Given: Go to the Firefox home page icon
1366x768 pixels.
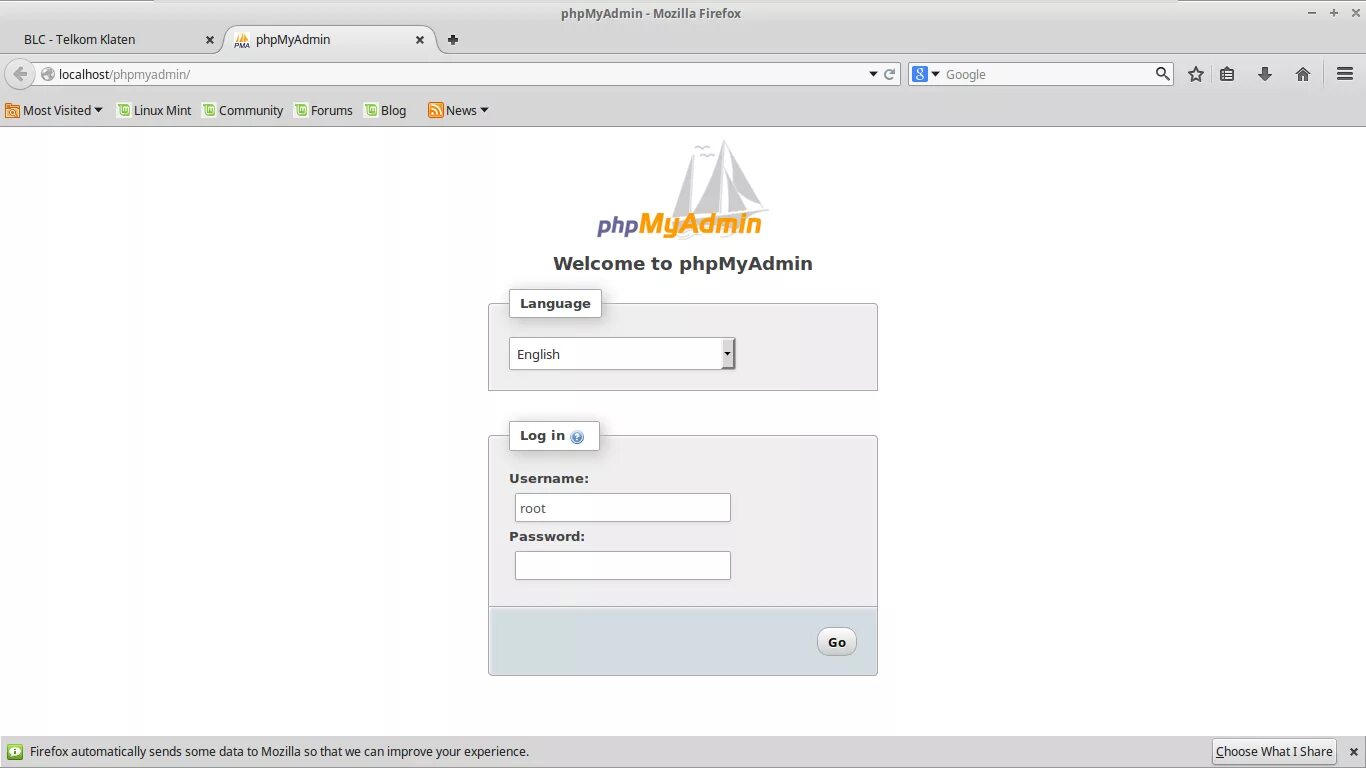Looking at the screenshot, I should pyautogui.click(x=1302, y=74).
